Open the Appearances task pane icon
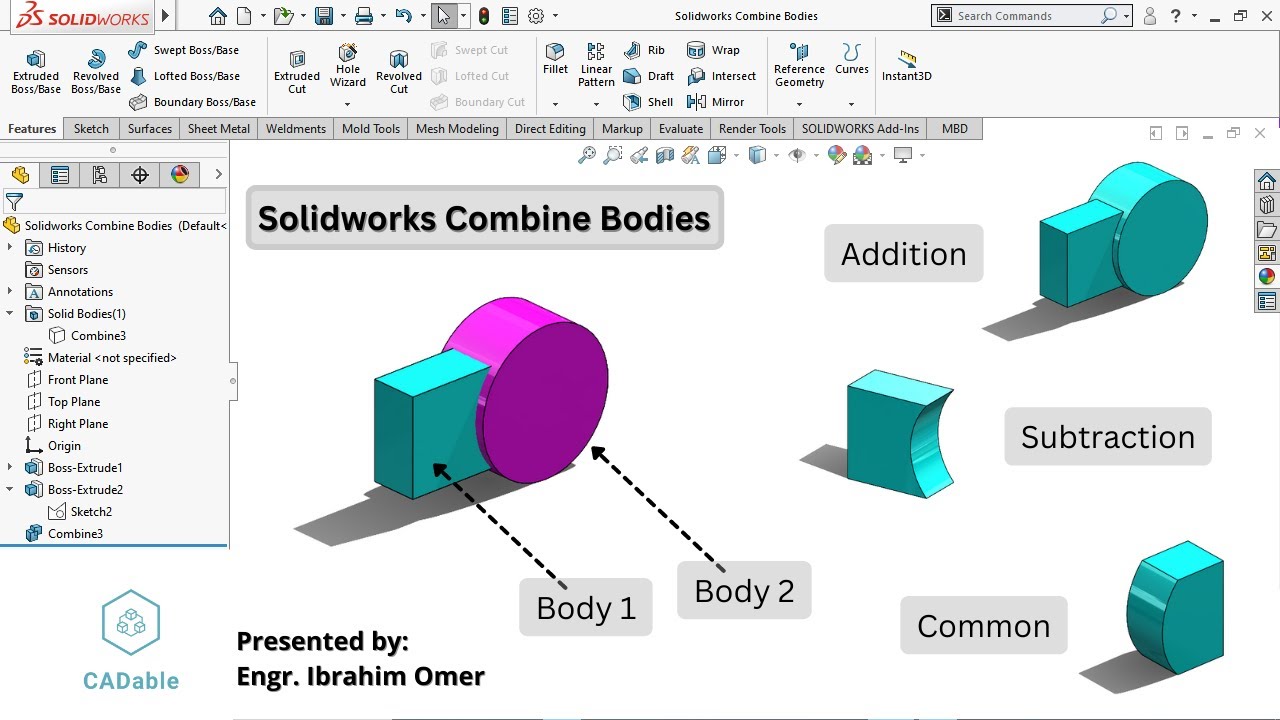 click(1267, 277)
